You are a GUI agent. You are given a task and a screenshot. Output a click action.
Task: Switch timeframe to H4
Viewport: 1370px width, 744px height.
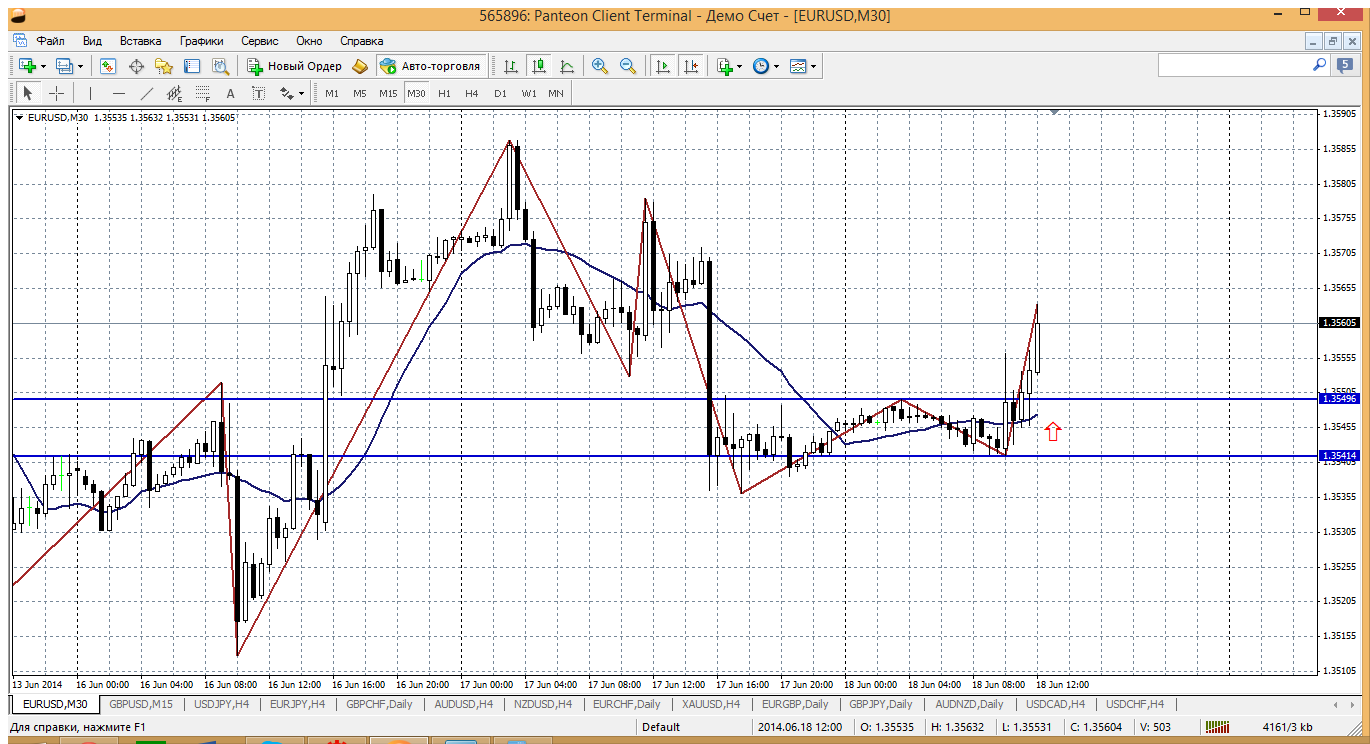pyautogui.click(x=472, y=93)
